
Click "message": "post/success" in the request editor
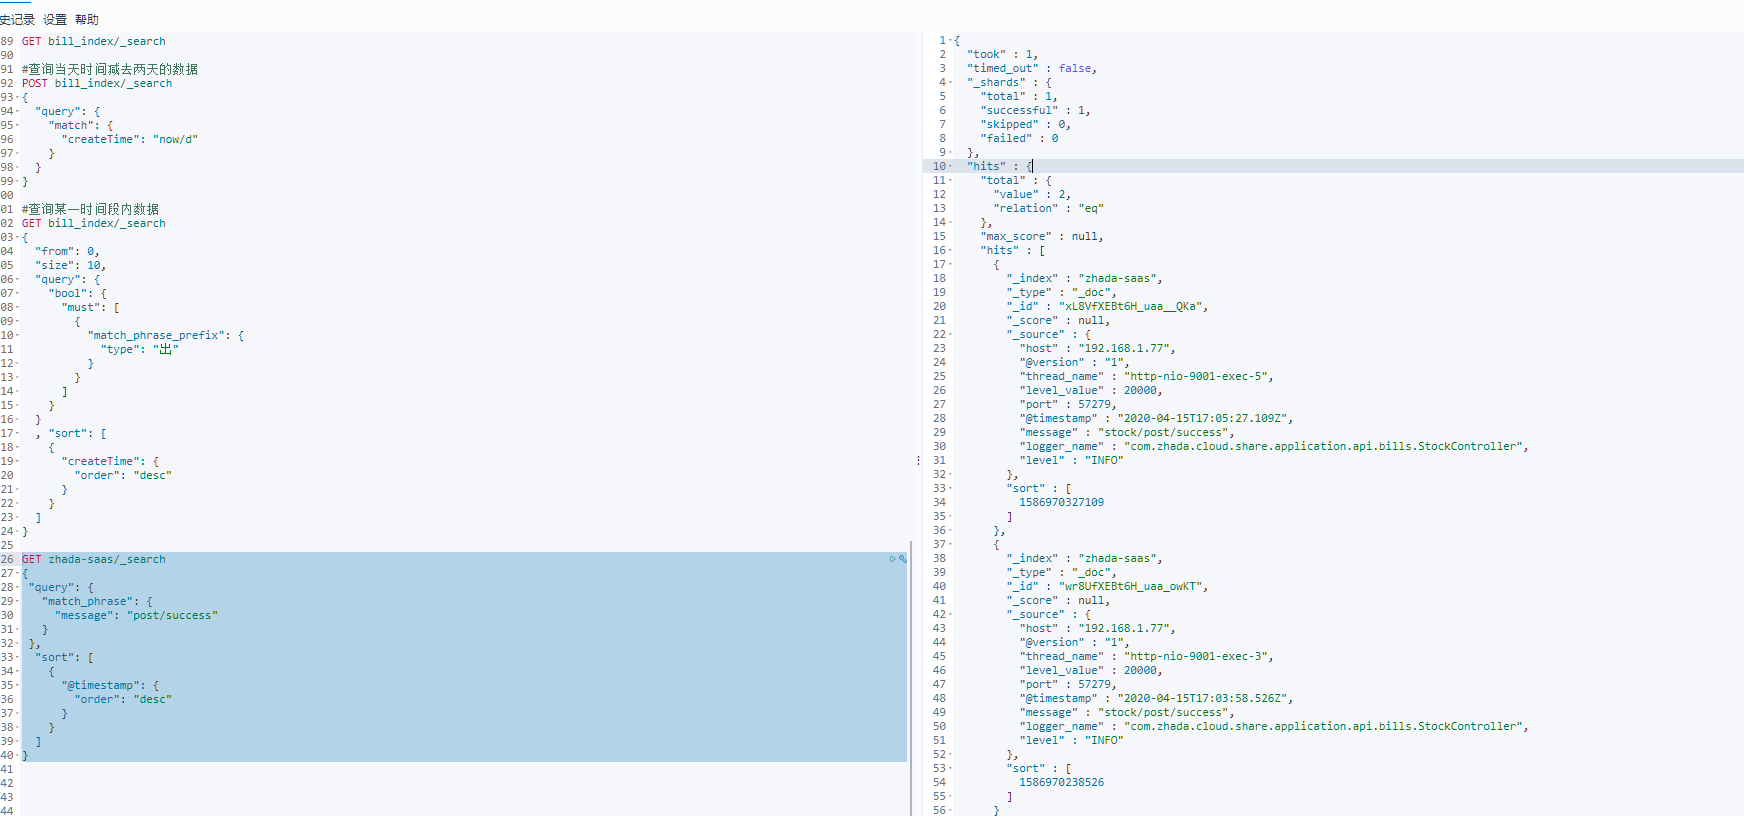click(136, 615)
